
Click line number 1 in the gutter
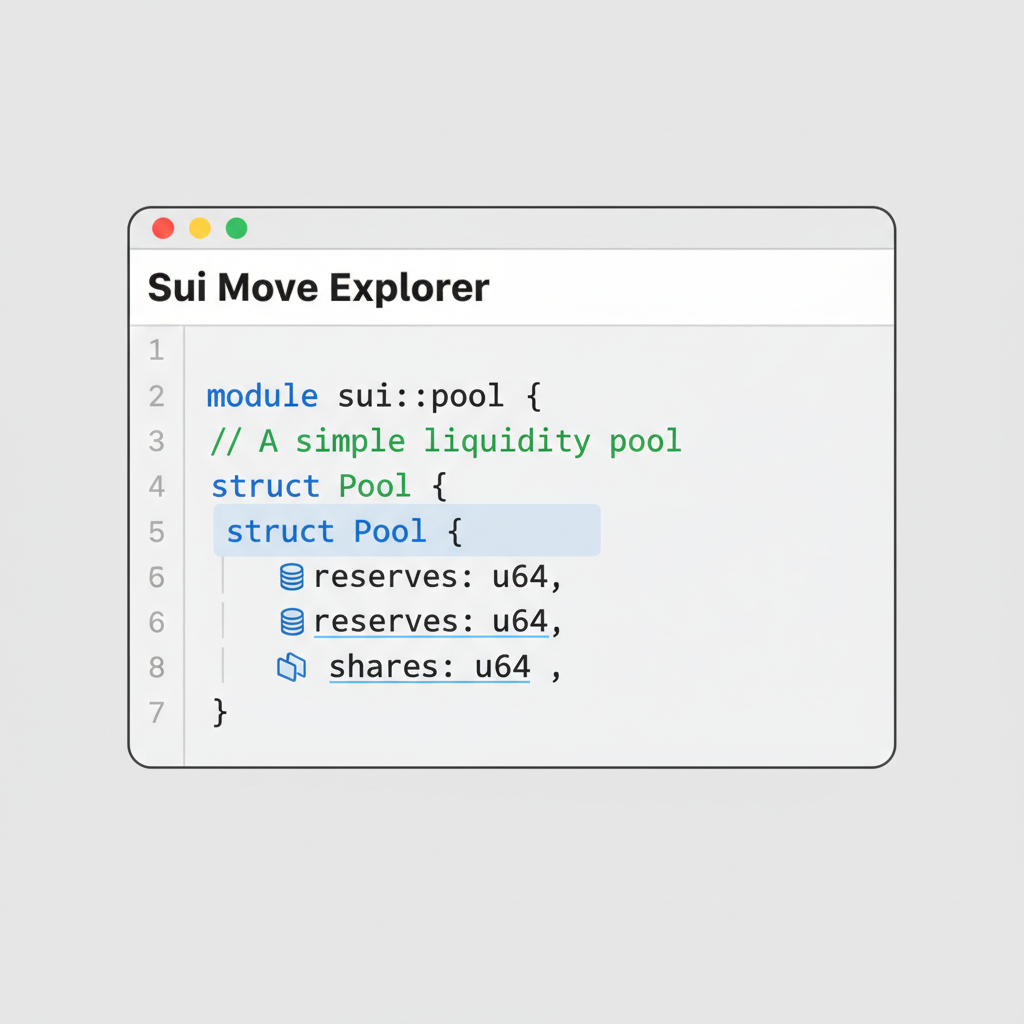pos(156,350)
